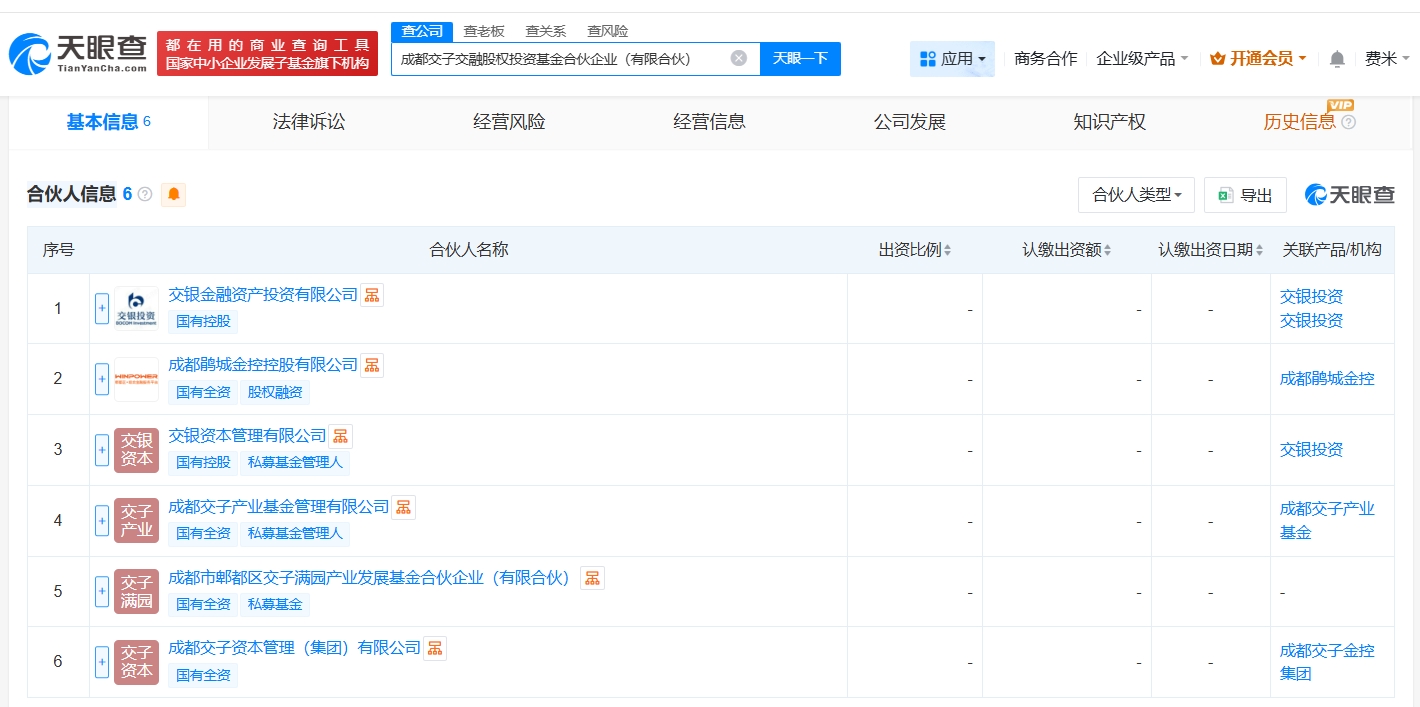Screen dimensions: 1420x707
Task: Open 交银资本管理有限公司 company link
Action: click(x=247, y=436)
